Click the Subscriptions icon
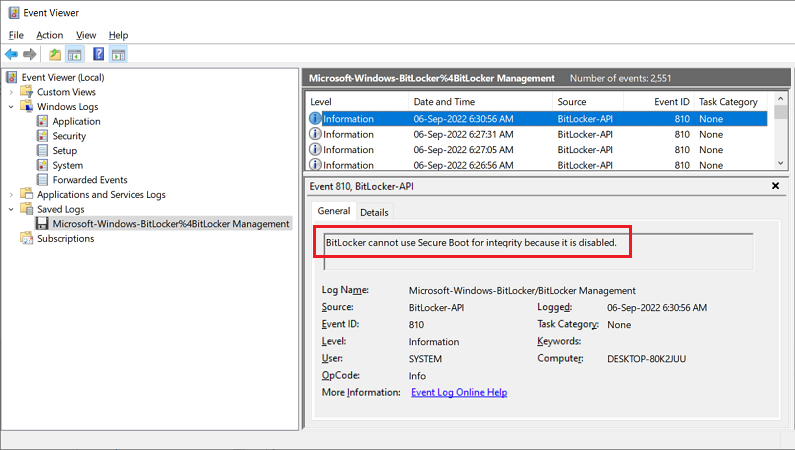Viewport: 795px width, 450px height. click(x=26, y=238)
